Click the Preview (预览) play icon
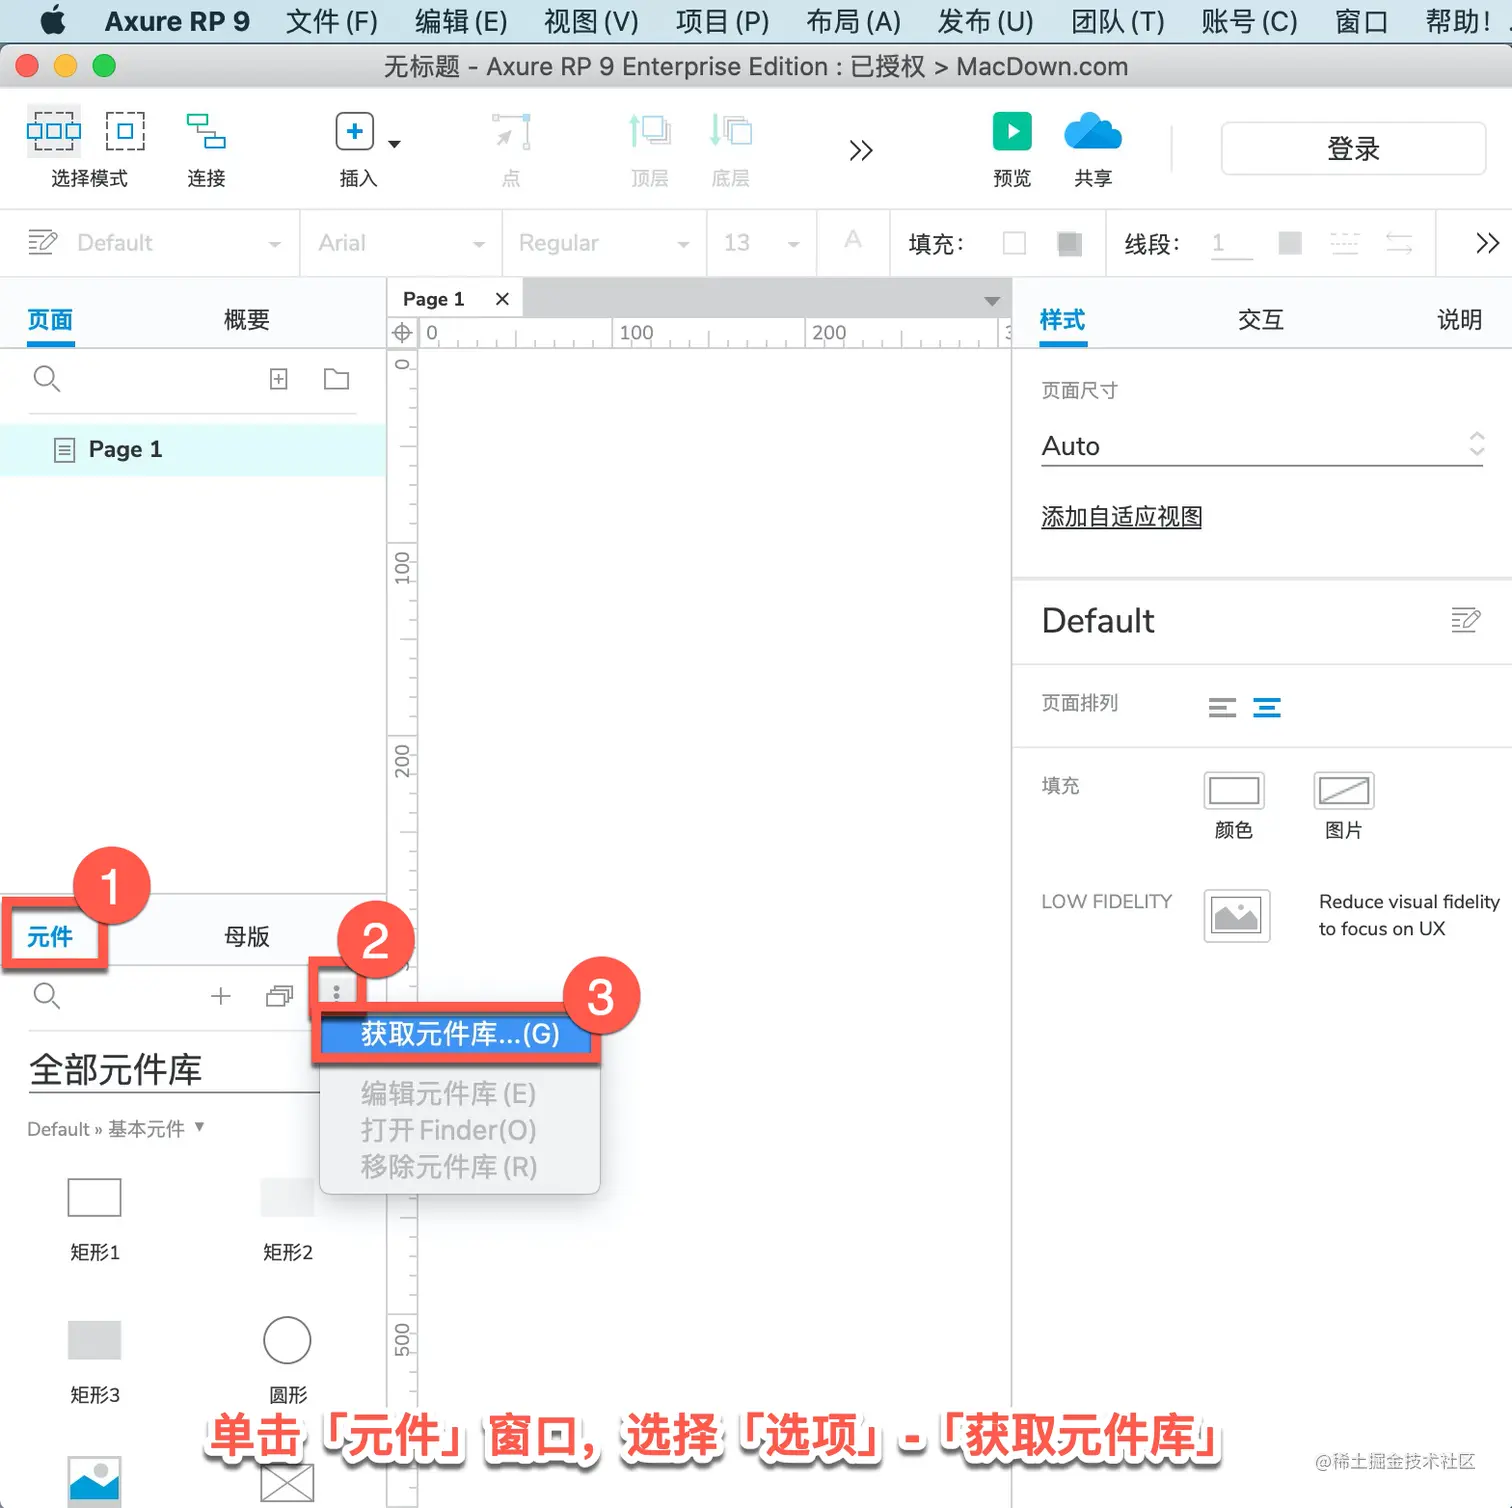The image size is (1512, 1508). (1012, 131)
